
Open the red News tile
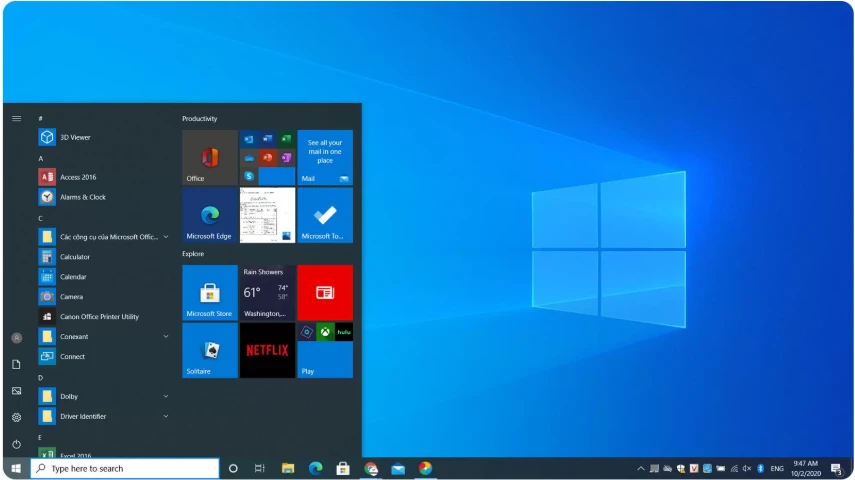pos(325,293)
